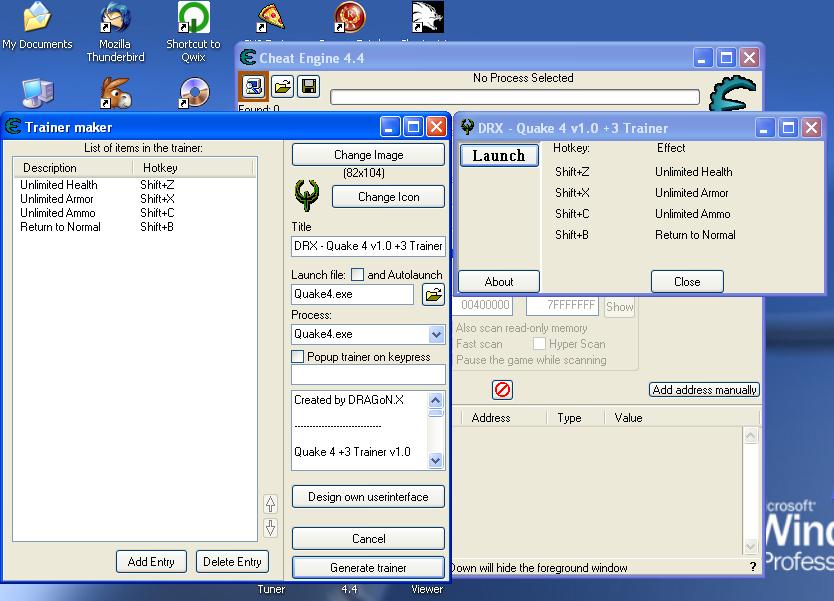This screenshot has height=601, width=834.
Task: Open the Shortcut to Qwix desktop icon
Action: [193, 20]
